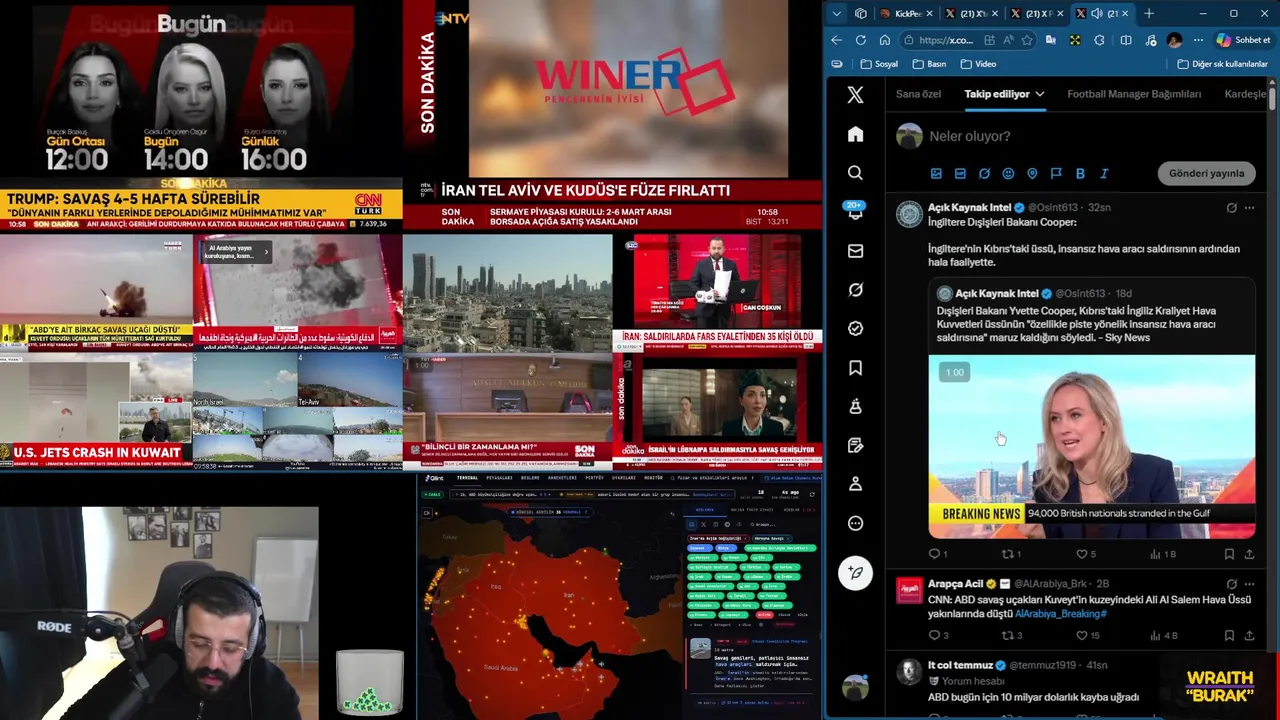Open profile person icon in X sidebar

click(855, 484)
